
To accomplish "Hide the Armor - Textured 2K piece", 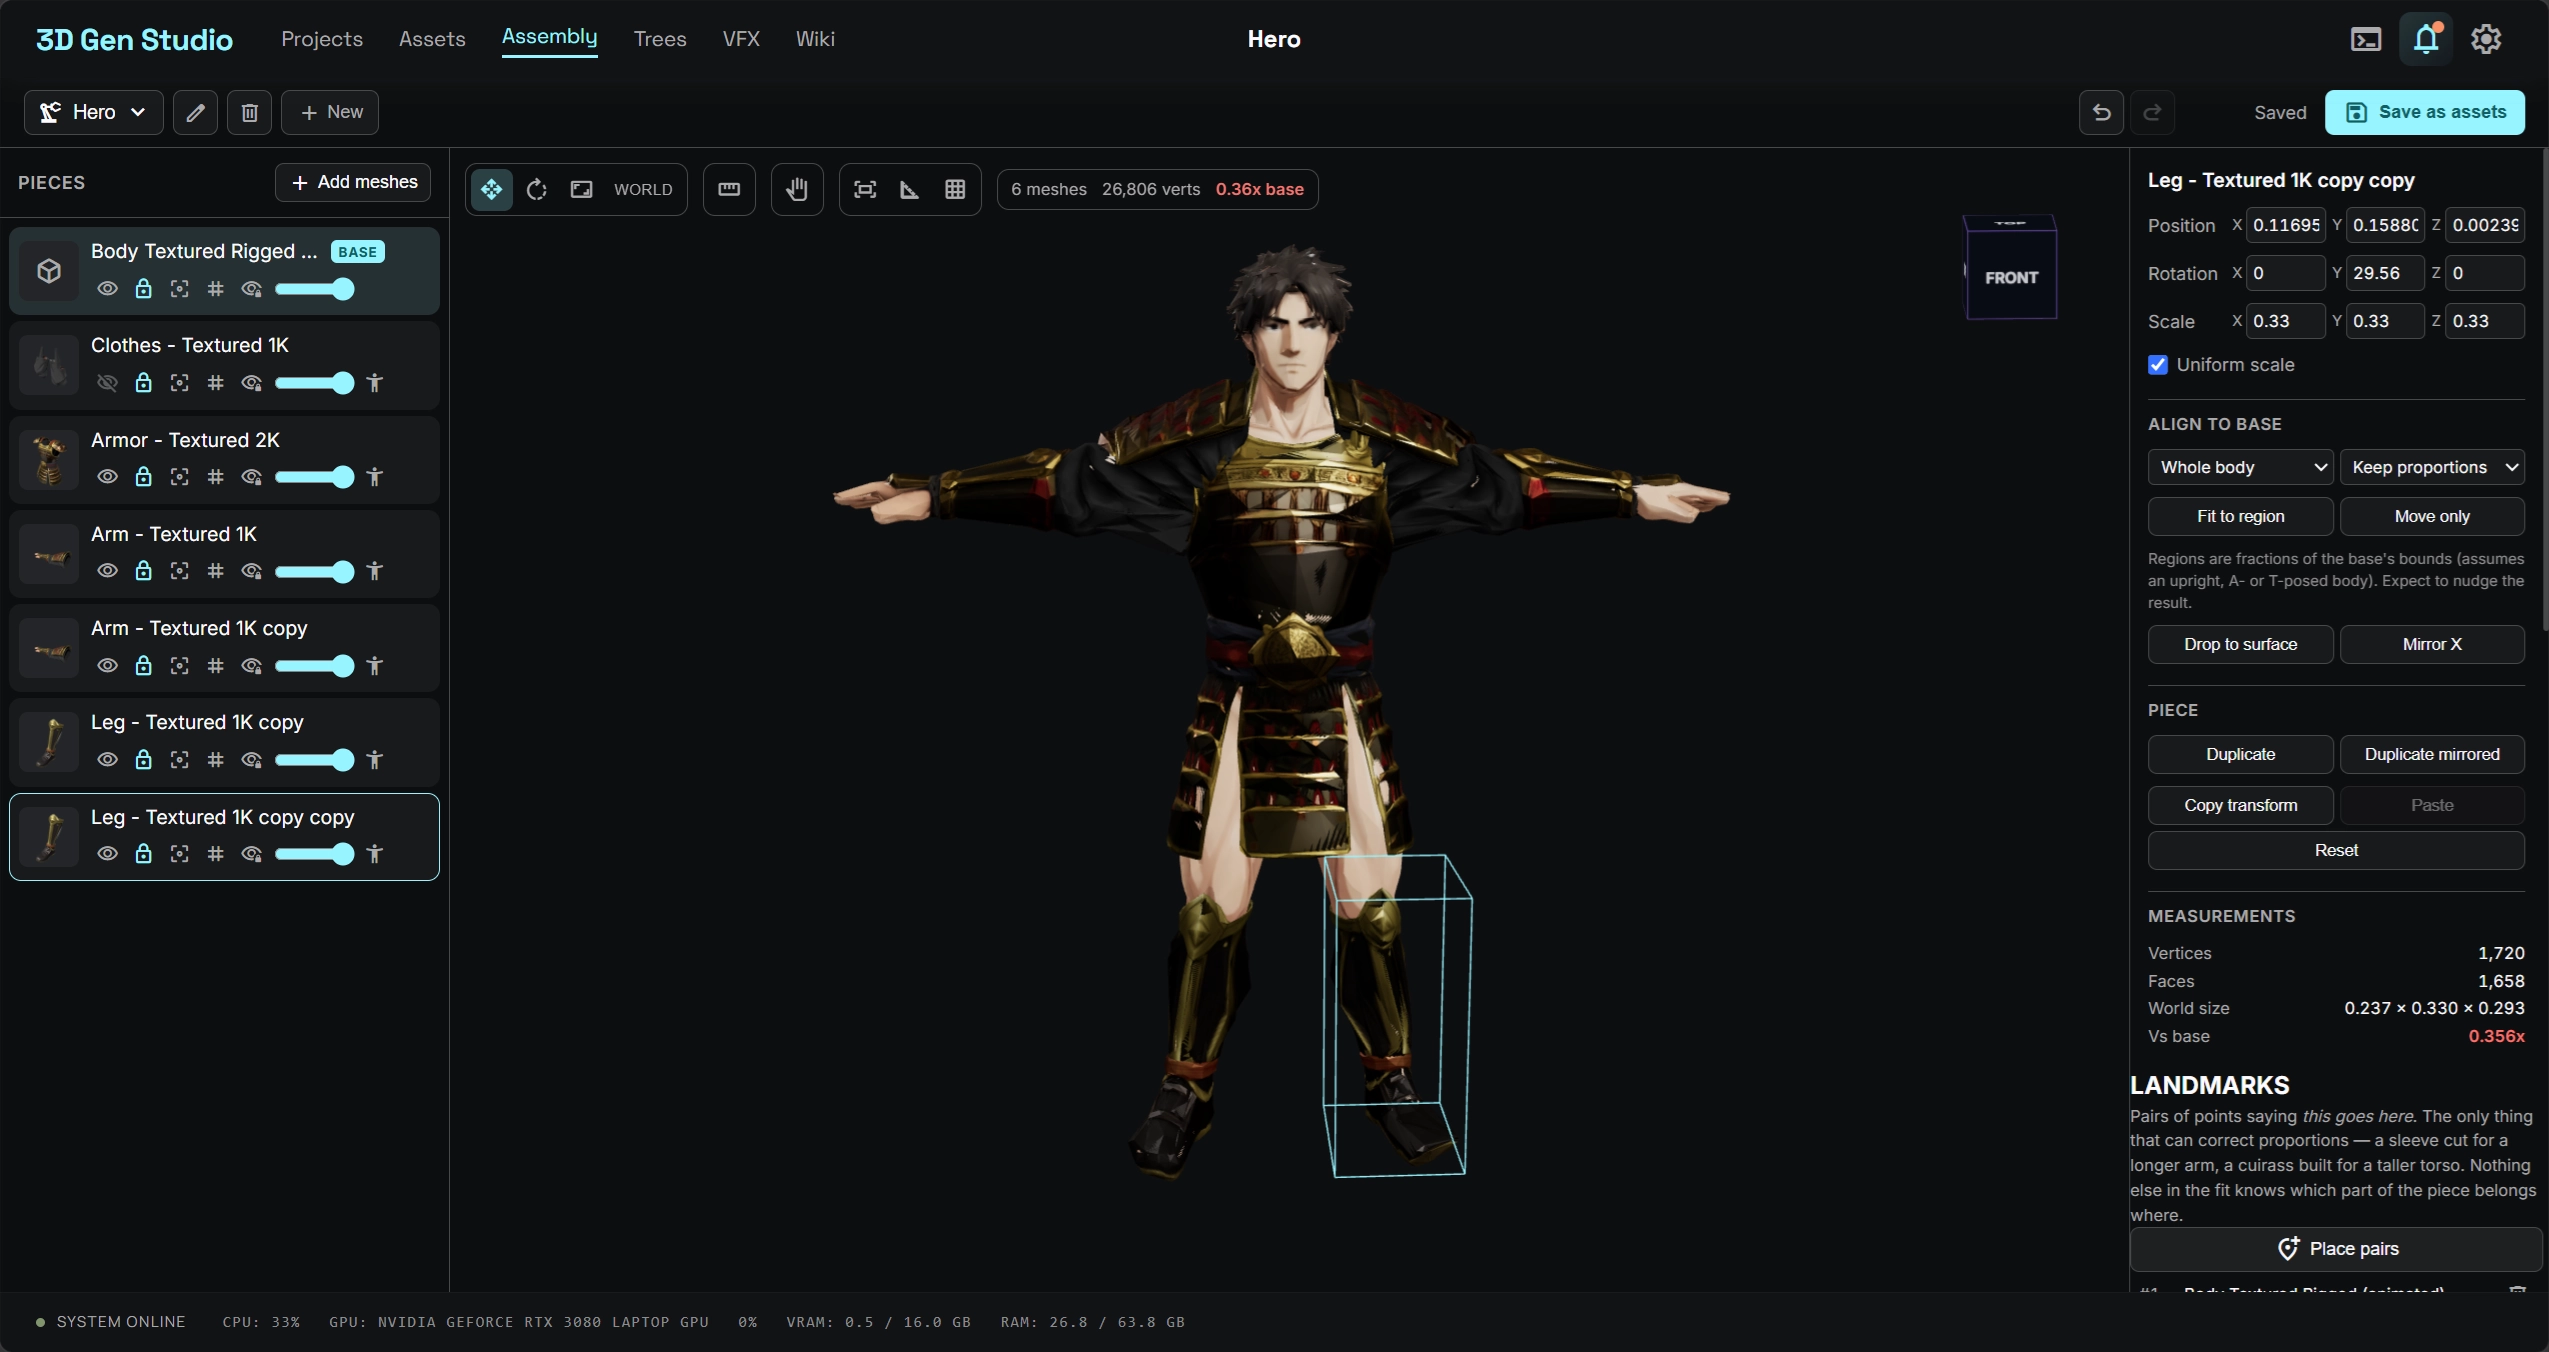I will click(x=107, y=477).
